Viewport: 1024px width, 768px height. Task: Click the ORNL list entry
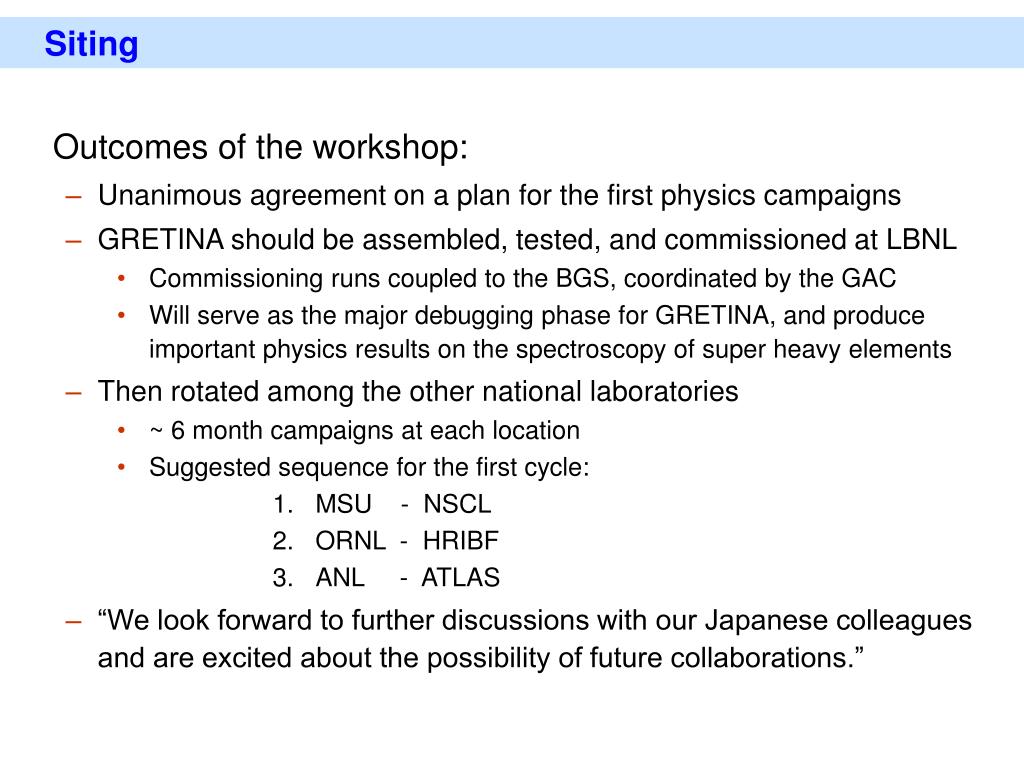[351, 541]
